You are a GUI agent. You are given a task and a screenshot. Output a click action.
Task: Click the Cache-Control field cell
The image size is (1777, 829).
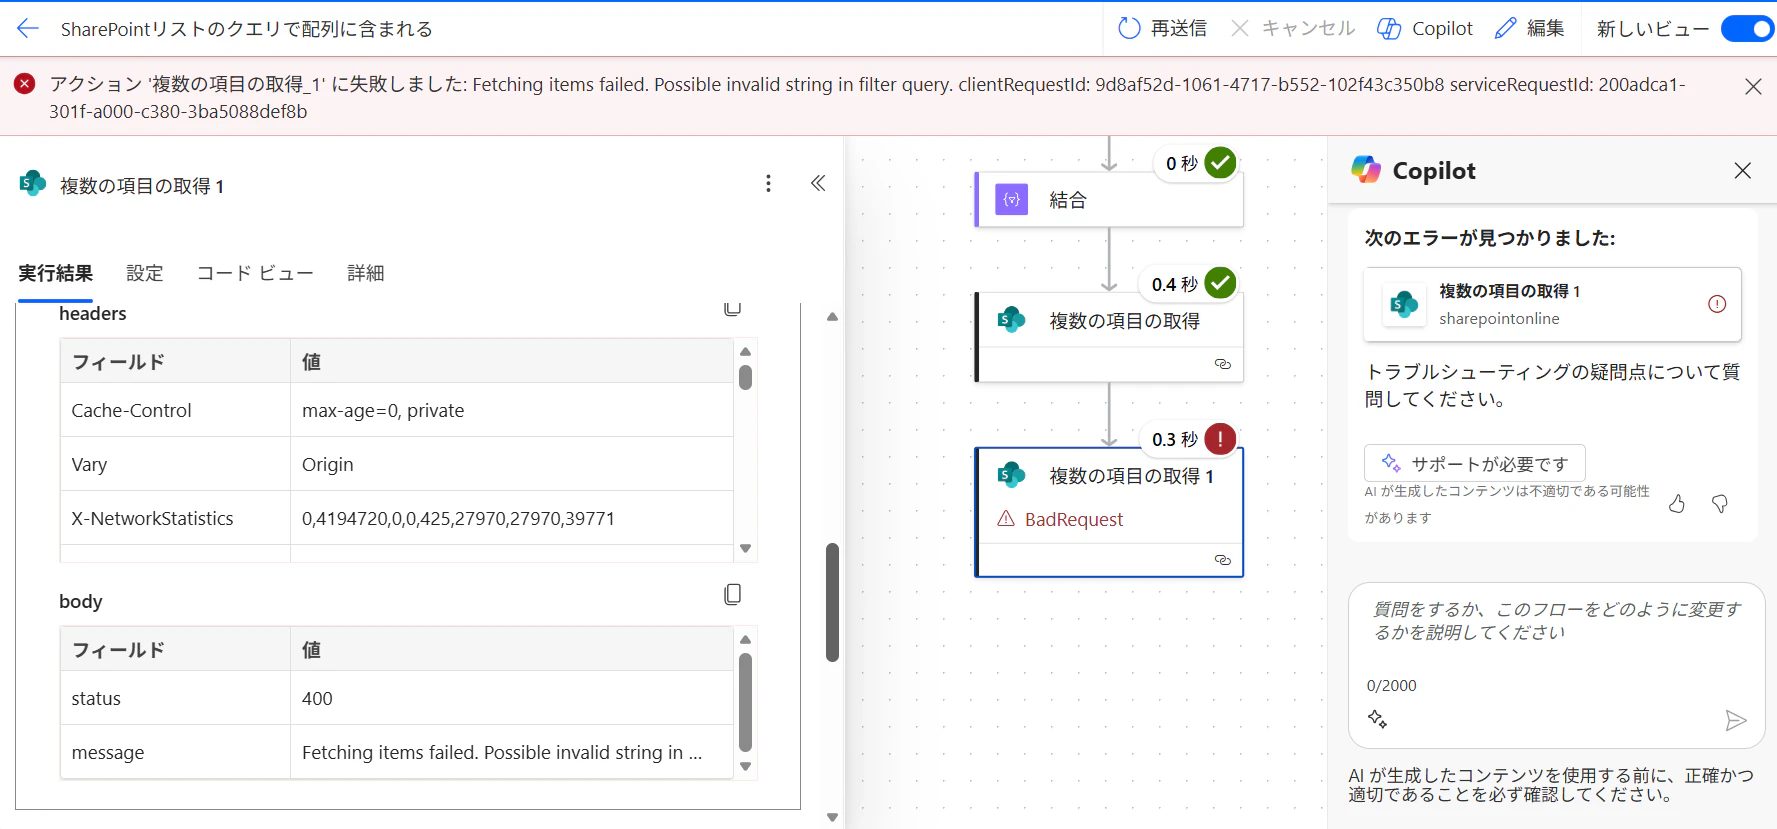(175, 410)
